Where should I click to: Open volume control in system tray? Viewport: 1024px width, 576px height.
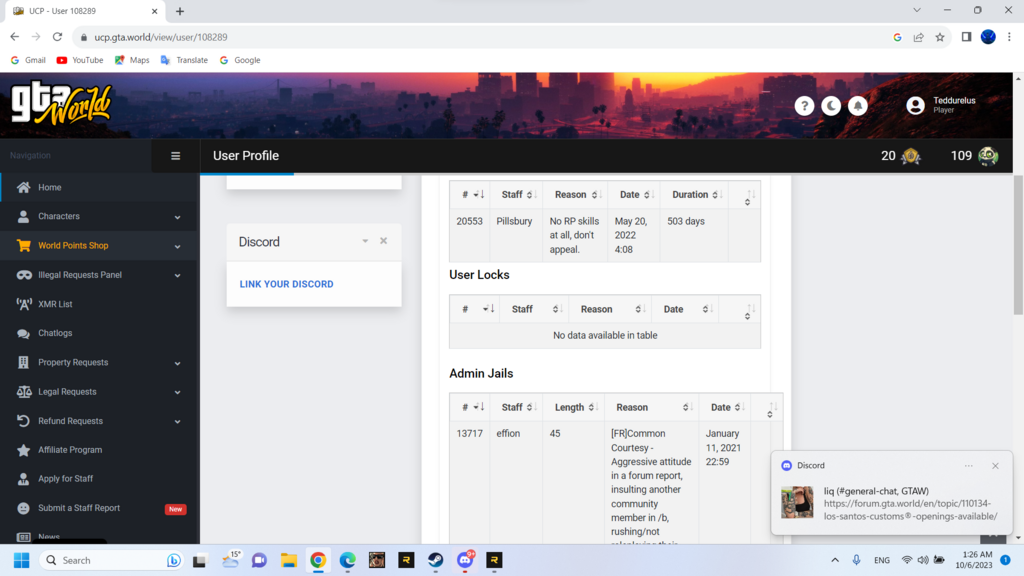[923, 560]
